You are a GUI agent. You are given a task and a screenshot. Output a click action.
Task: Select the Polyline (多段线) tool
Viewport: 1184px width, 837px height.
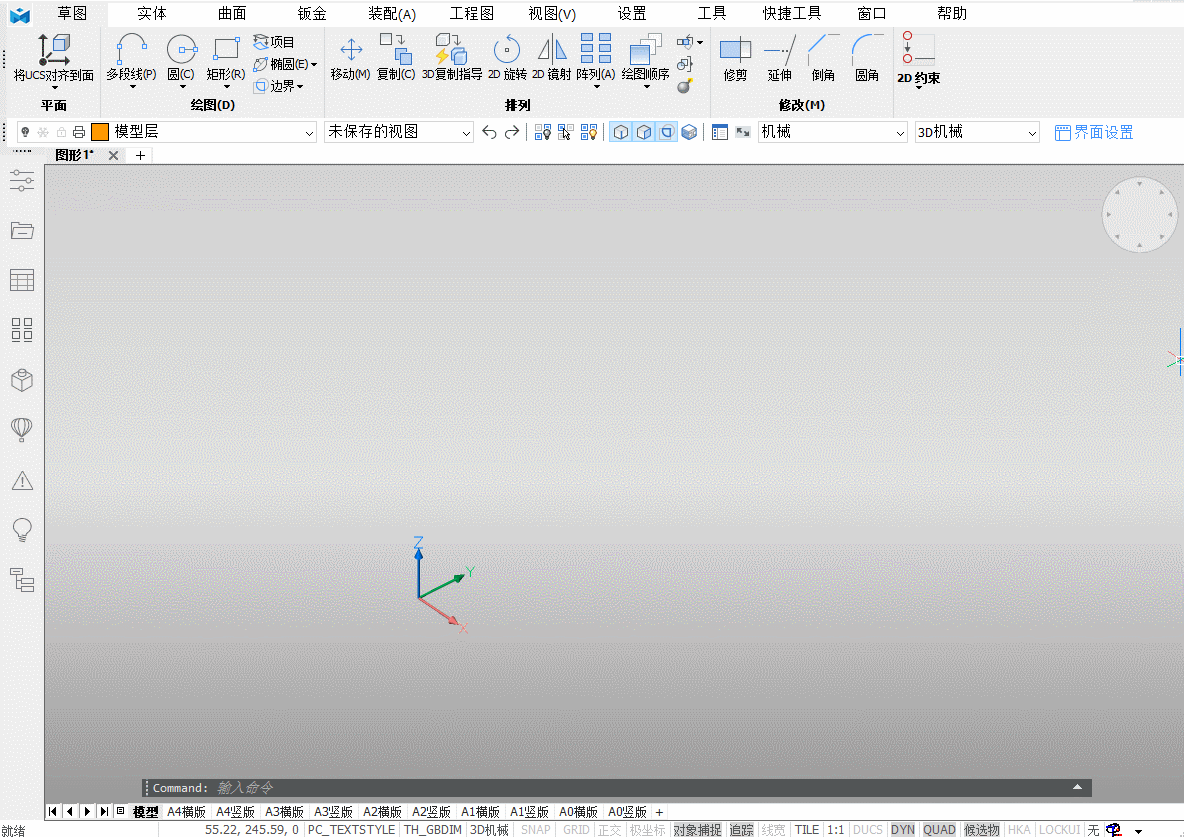tap(131, 57)
